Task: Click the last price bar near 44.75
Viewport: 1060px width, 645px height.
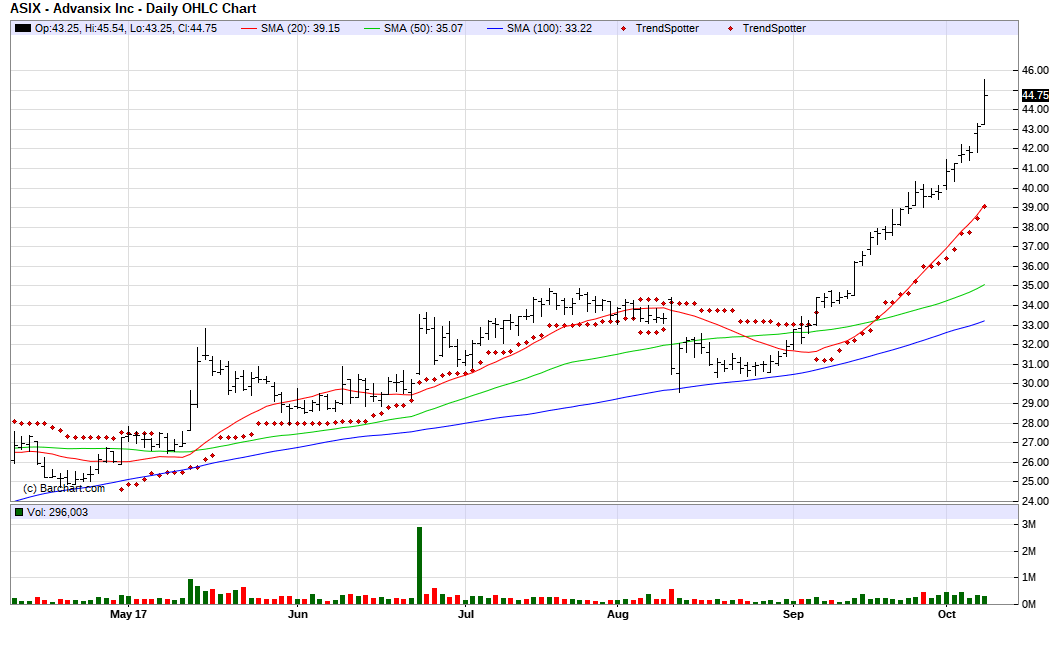Action: tap(984, 101)
